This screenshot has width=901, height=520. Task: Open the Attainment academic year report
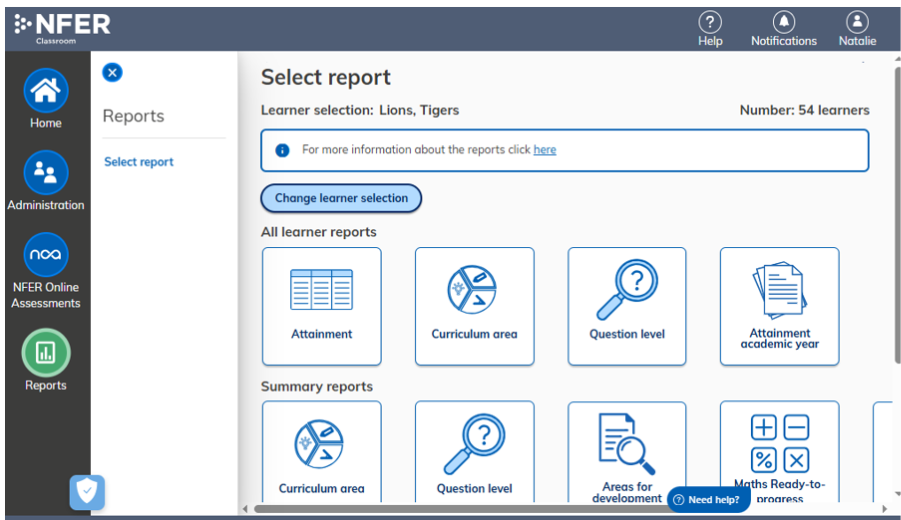(x=780, y=306)
